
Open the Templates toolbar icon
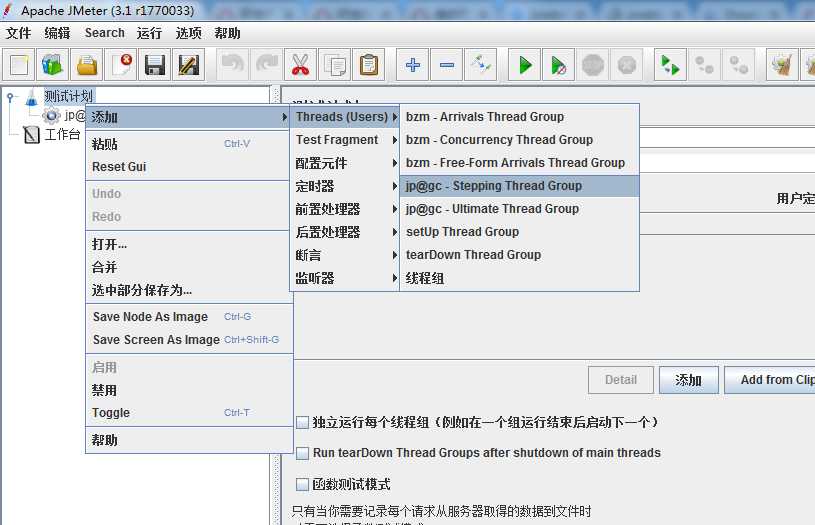[52, 65]
